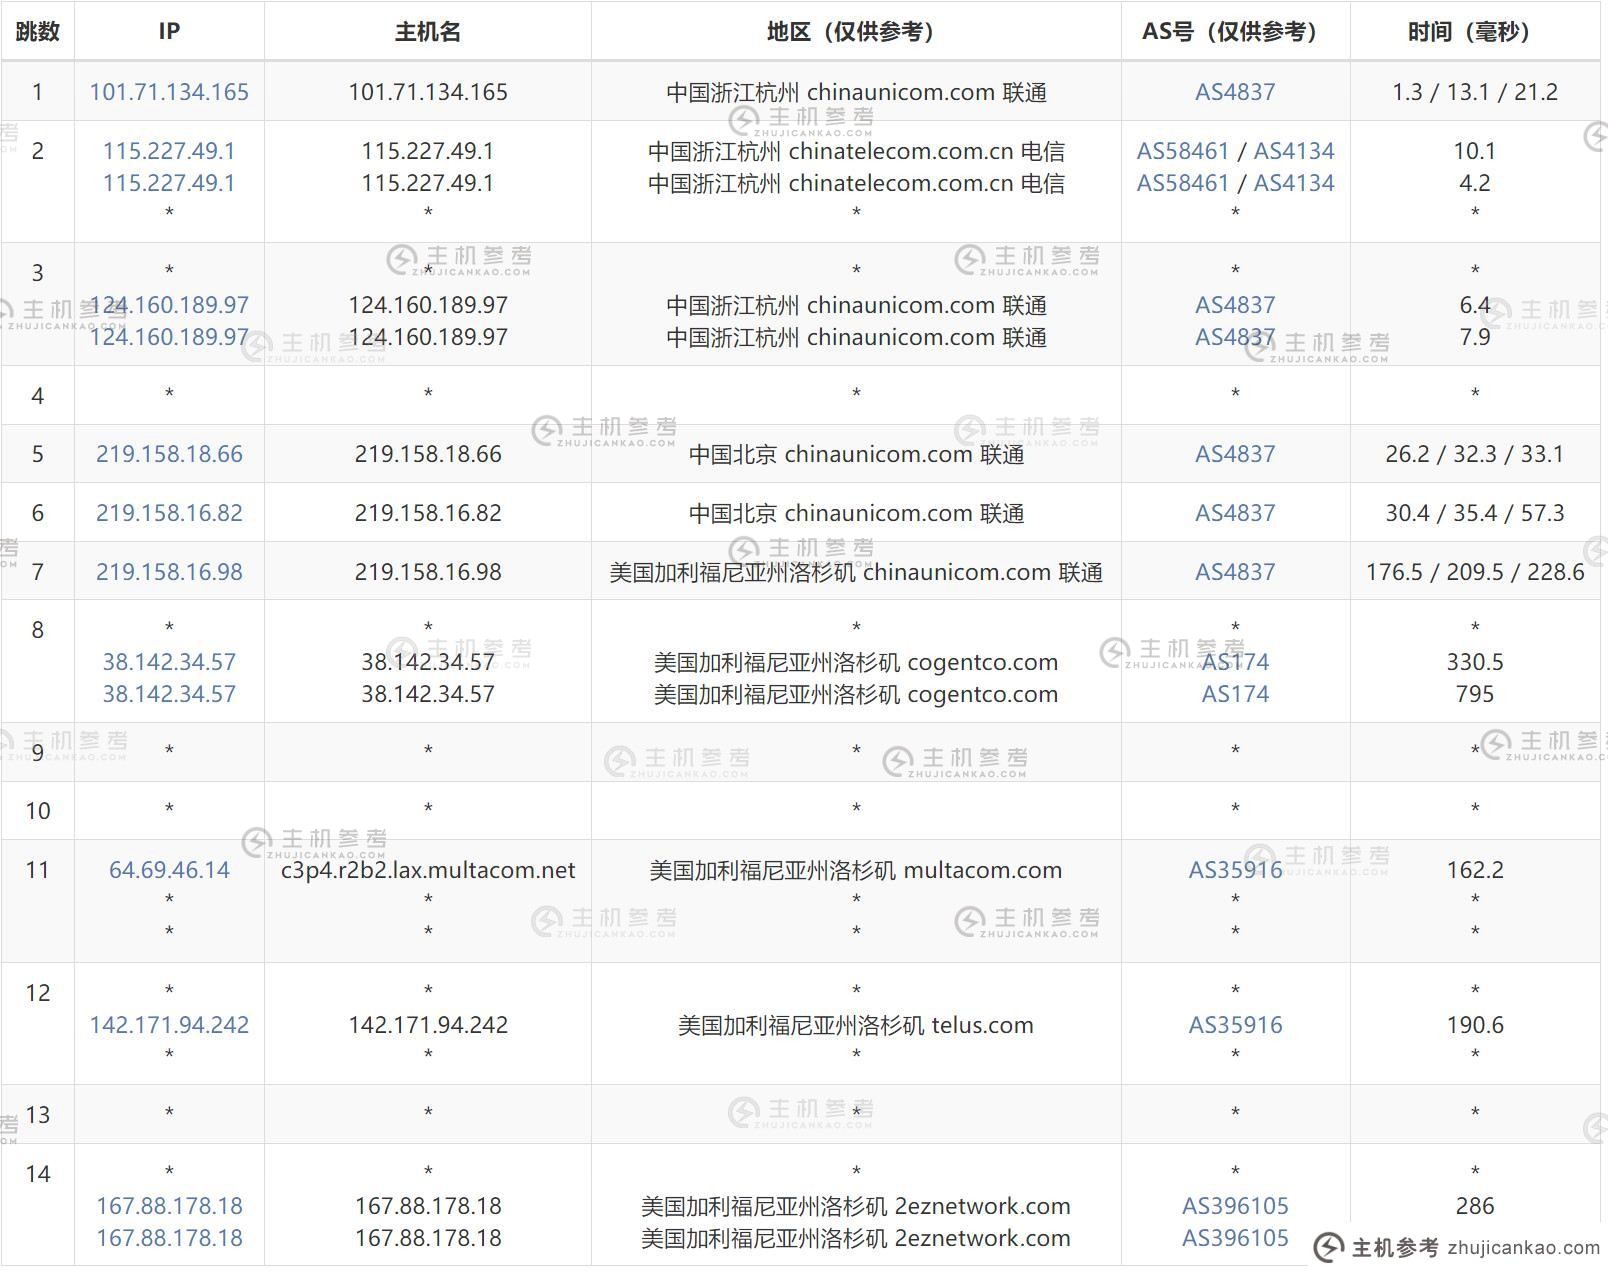Viewport: 1608px width, 1272px height.
Task: Select hostname 219.158.16.98 in 主机名 column
Action: pos(428,572)
